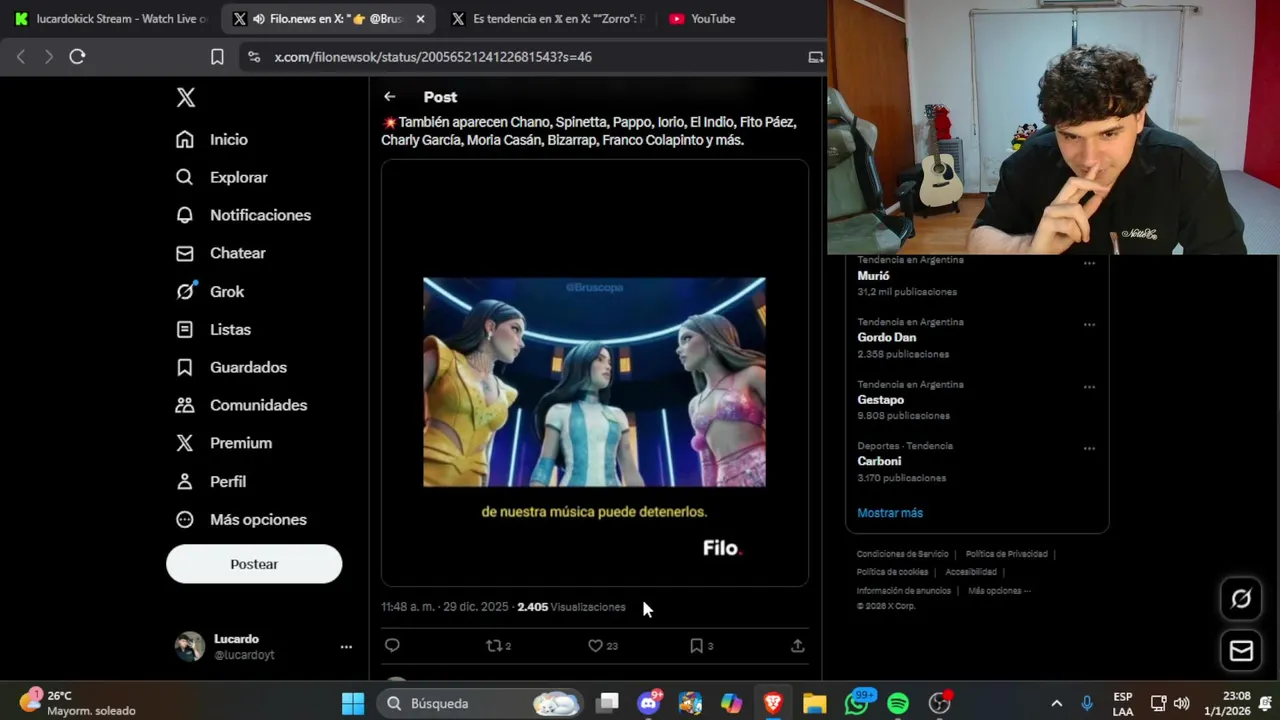Open Accesibilidad footer link

point(971,572)
